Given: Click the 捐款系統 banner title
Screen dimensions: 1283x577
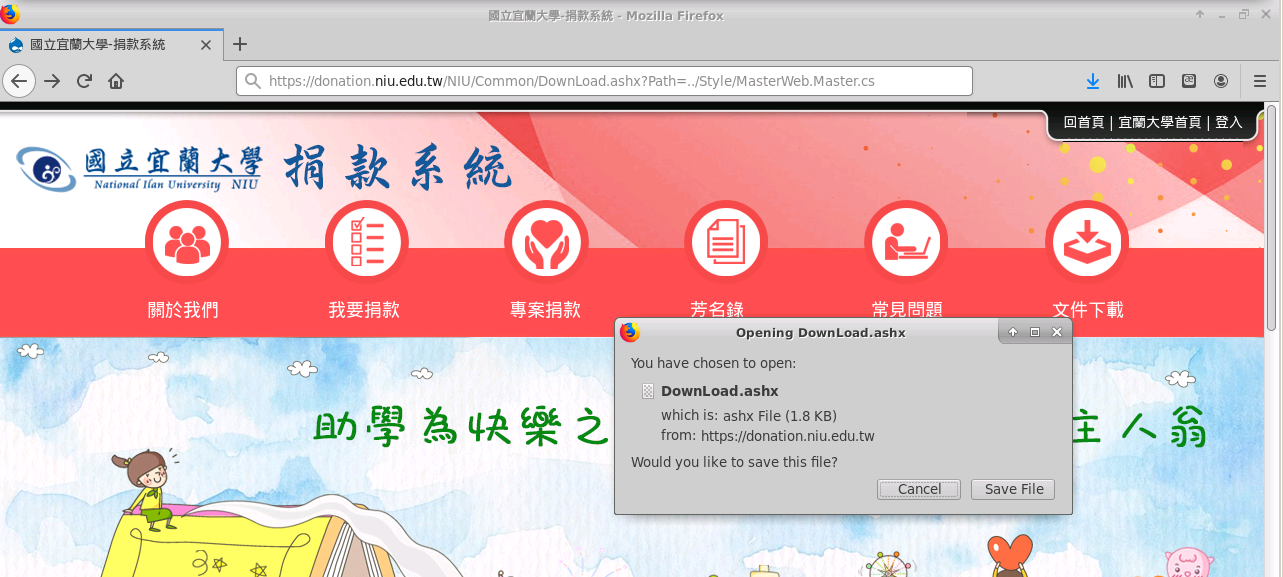Looking at the screenshot, I should coord(397,168).
